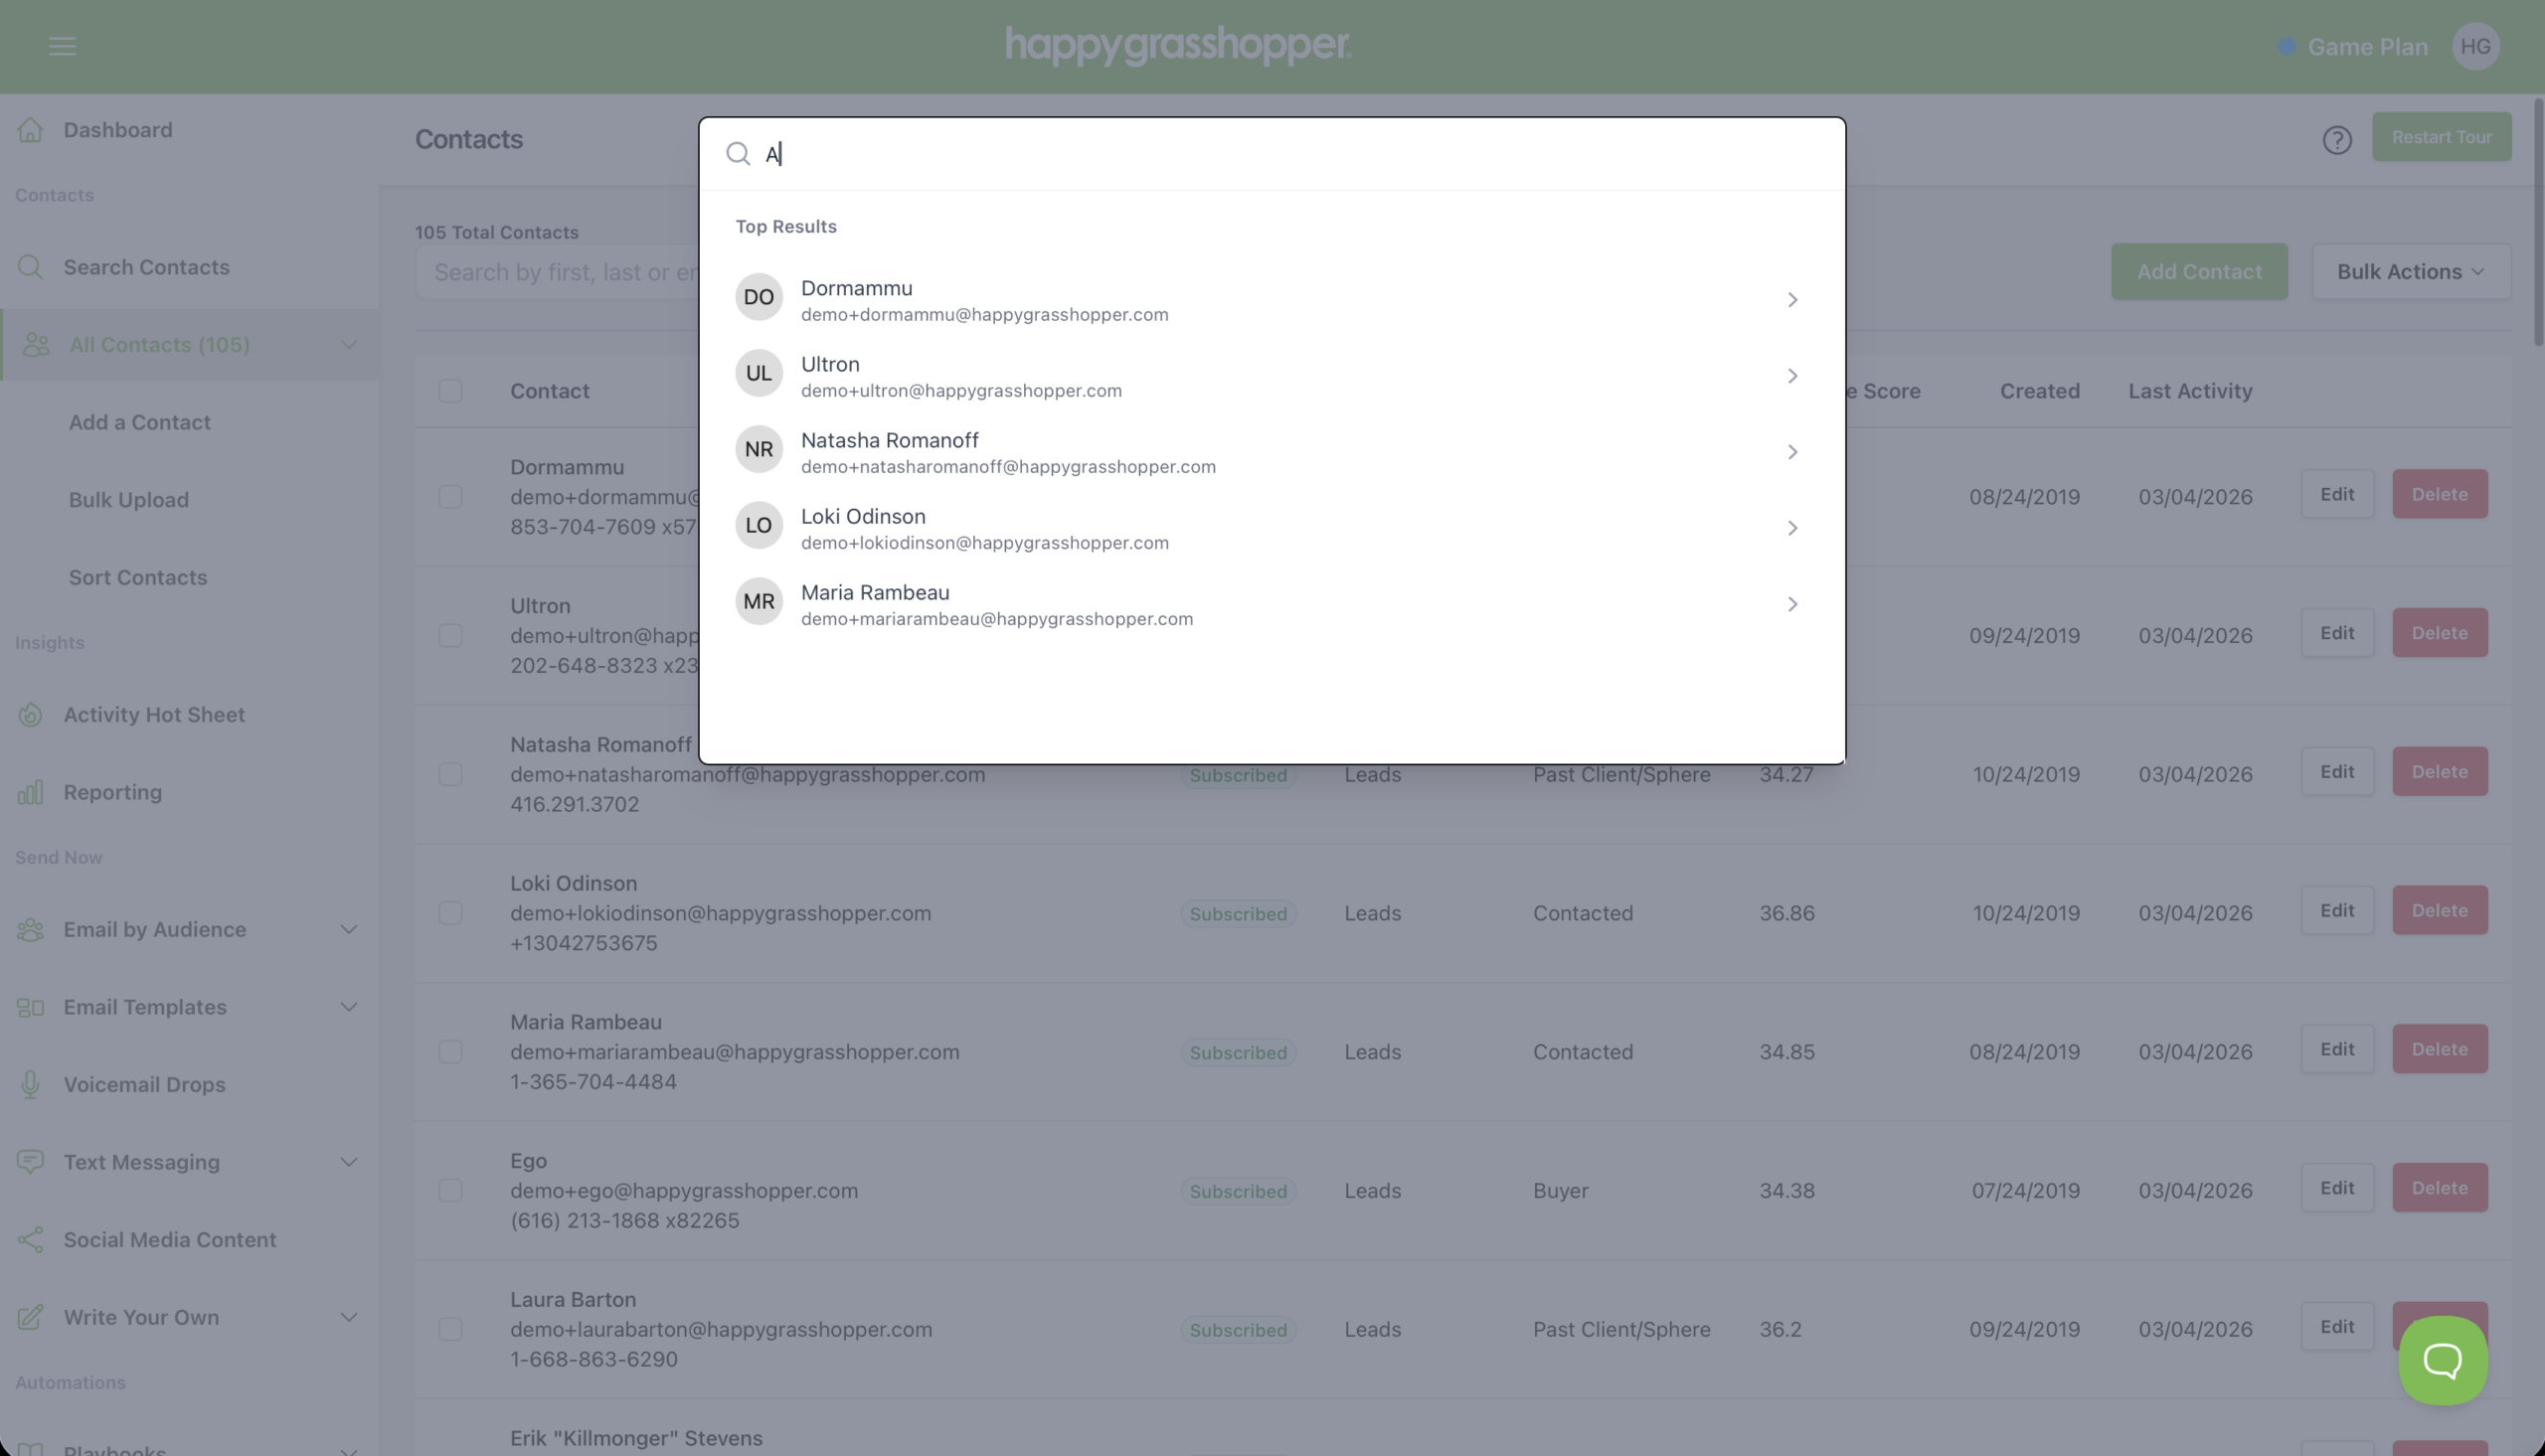Click the Voicemail Drops microphone icon

[30, 1085]
